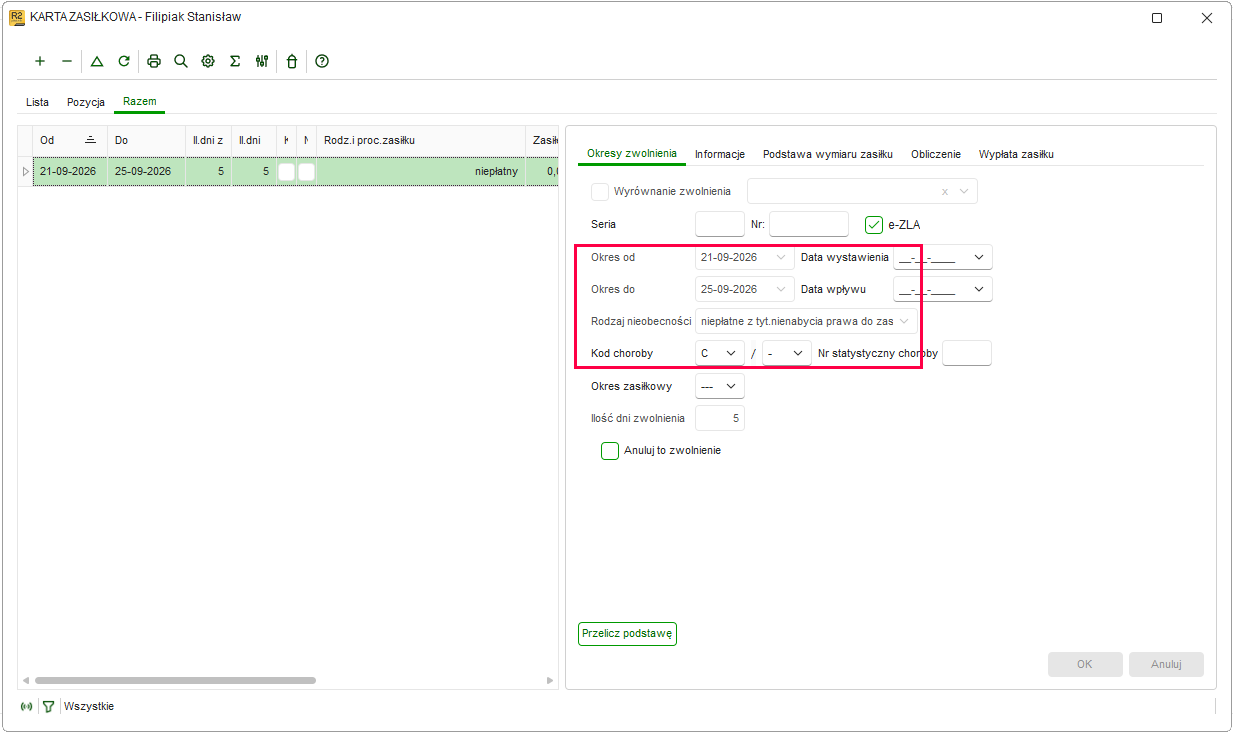Open help with the question mark icon
Viewport: 1233px width, 732px height.
(322, 61)
